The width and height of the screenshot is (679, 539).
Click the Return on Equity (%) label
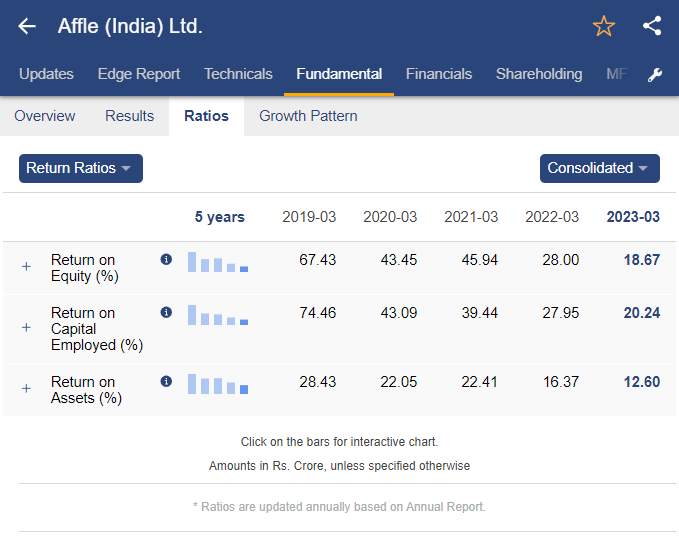85,268
